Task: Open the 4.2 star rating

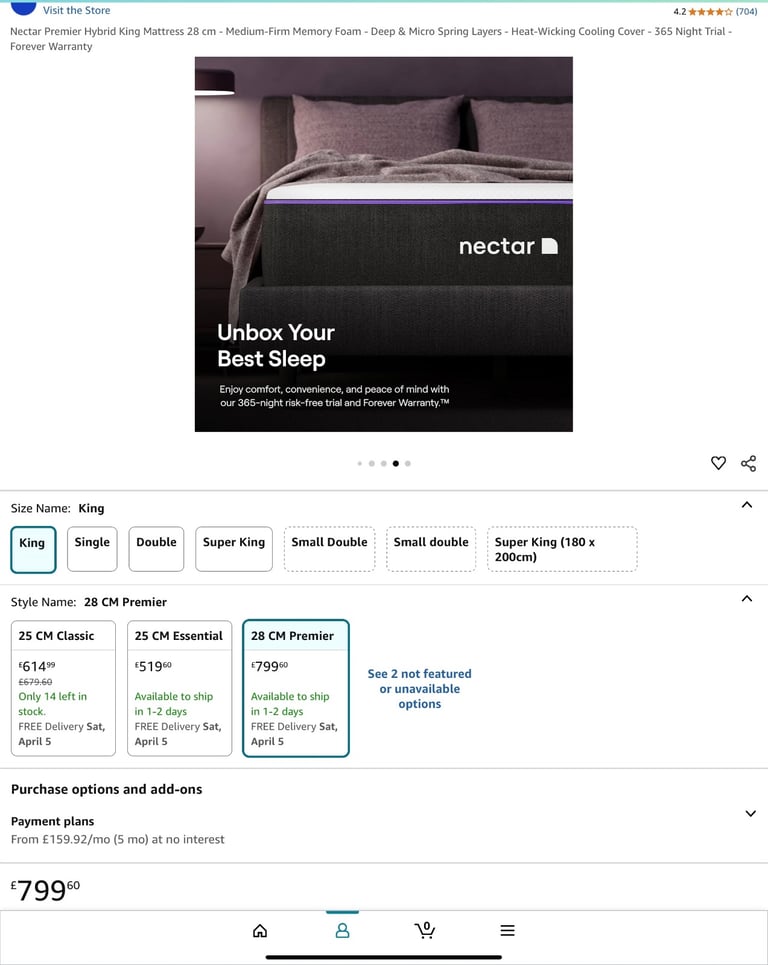Action: coord(702,11)
